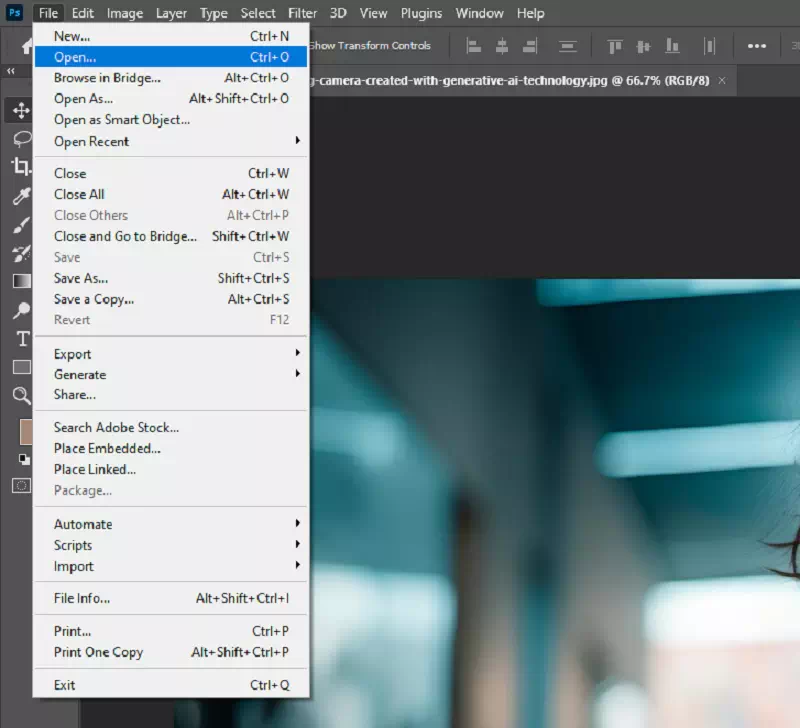Screen dimensions: 800x728
Task: Select the Lasso tool
Action: click(x=21, y=138)
